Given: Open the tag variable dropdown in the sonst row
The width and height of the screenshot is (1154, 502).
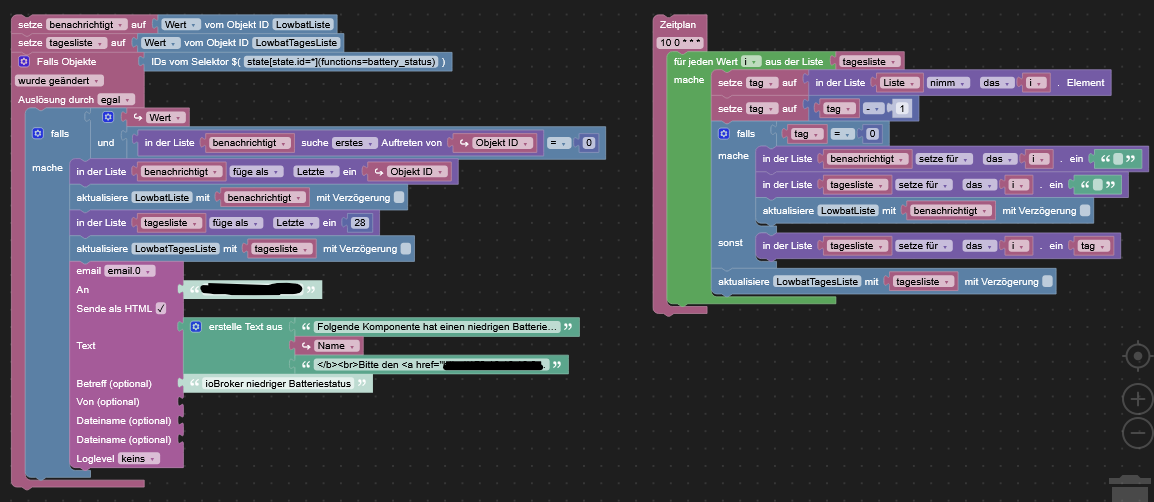Looking at the screenshot, I should click(x=1094, y=246).
